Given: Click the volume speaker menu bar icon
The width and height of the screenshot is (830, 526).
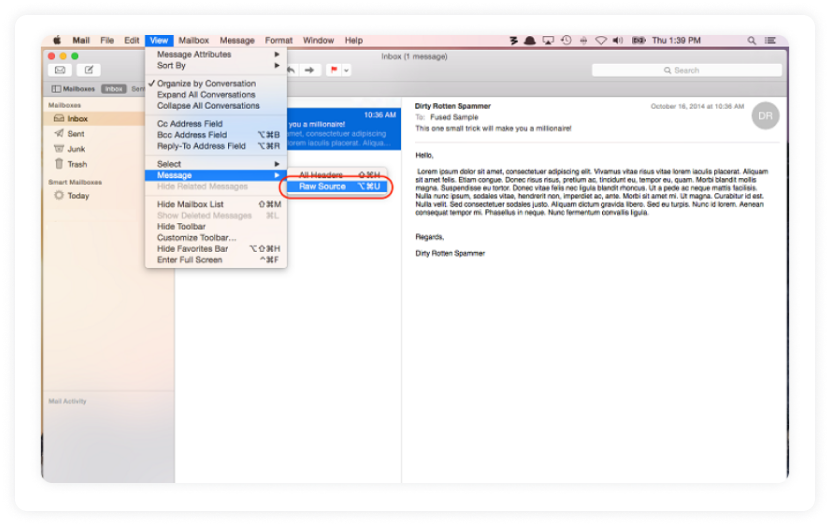Looking at the screenshot, I should 618,40.
